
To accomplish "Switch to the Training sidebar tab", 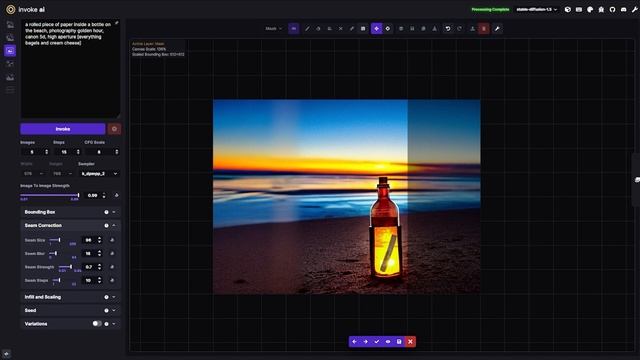I will pos(10,90).
